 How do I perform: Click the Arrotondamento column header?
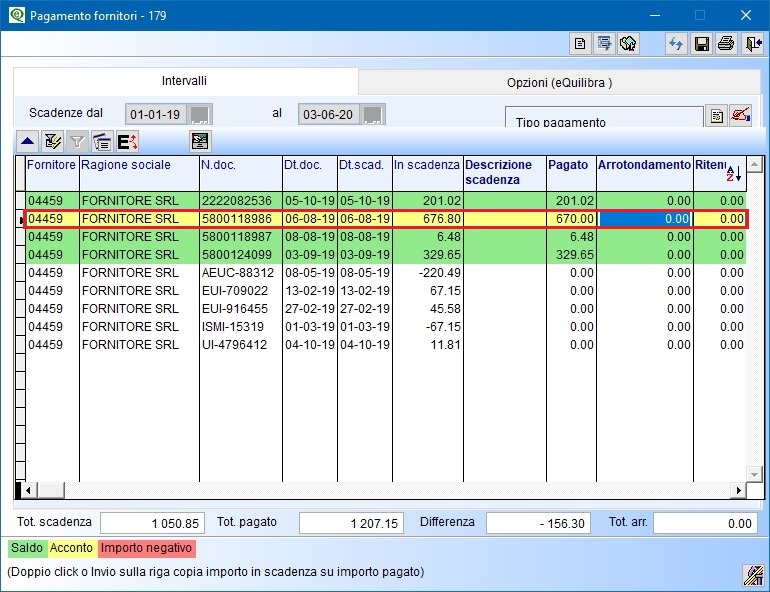point(645,174)
